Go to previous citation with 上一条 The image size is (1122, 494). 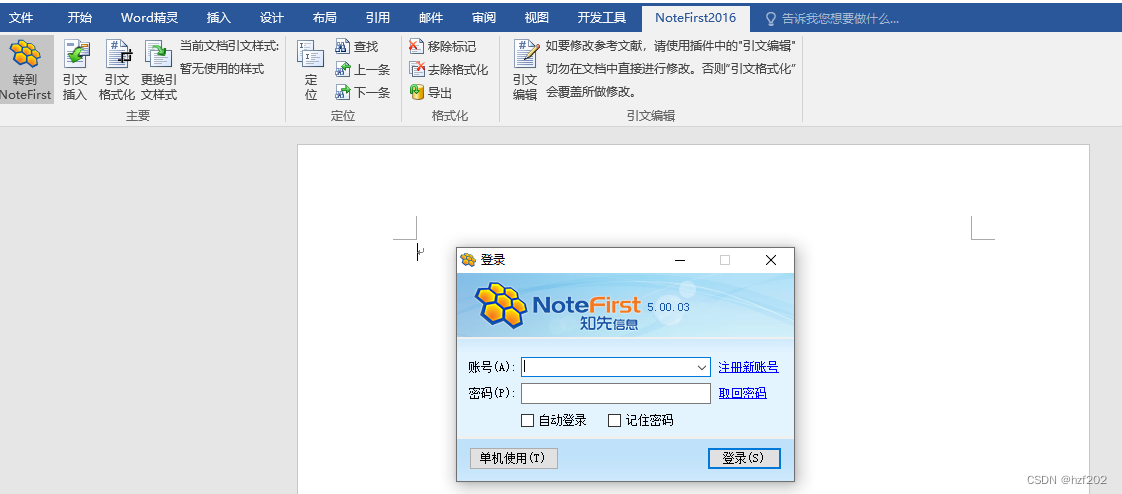[x=363, y=69]
